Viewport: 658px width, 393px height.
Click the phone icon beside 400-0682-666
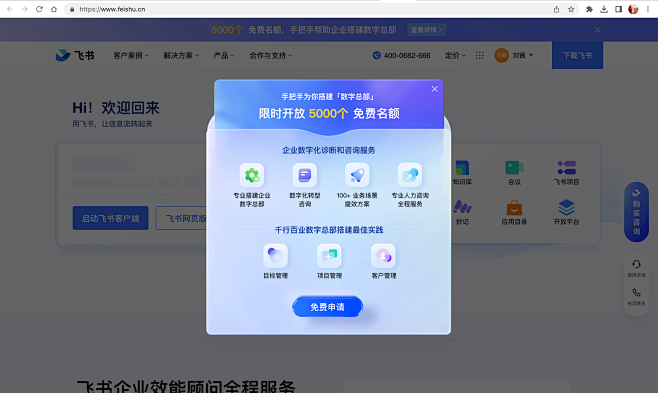point(376,55)
